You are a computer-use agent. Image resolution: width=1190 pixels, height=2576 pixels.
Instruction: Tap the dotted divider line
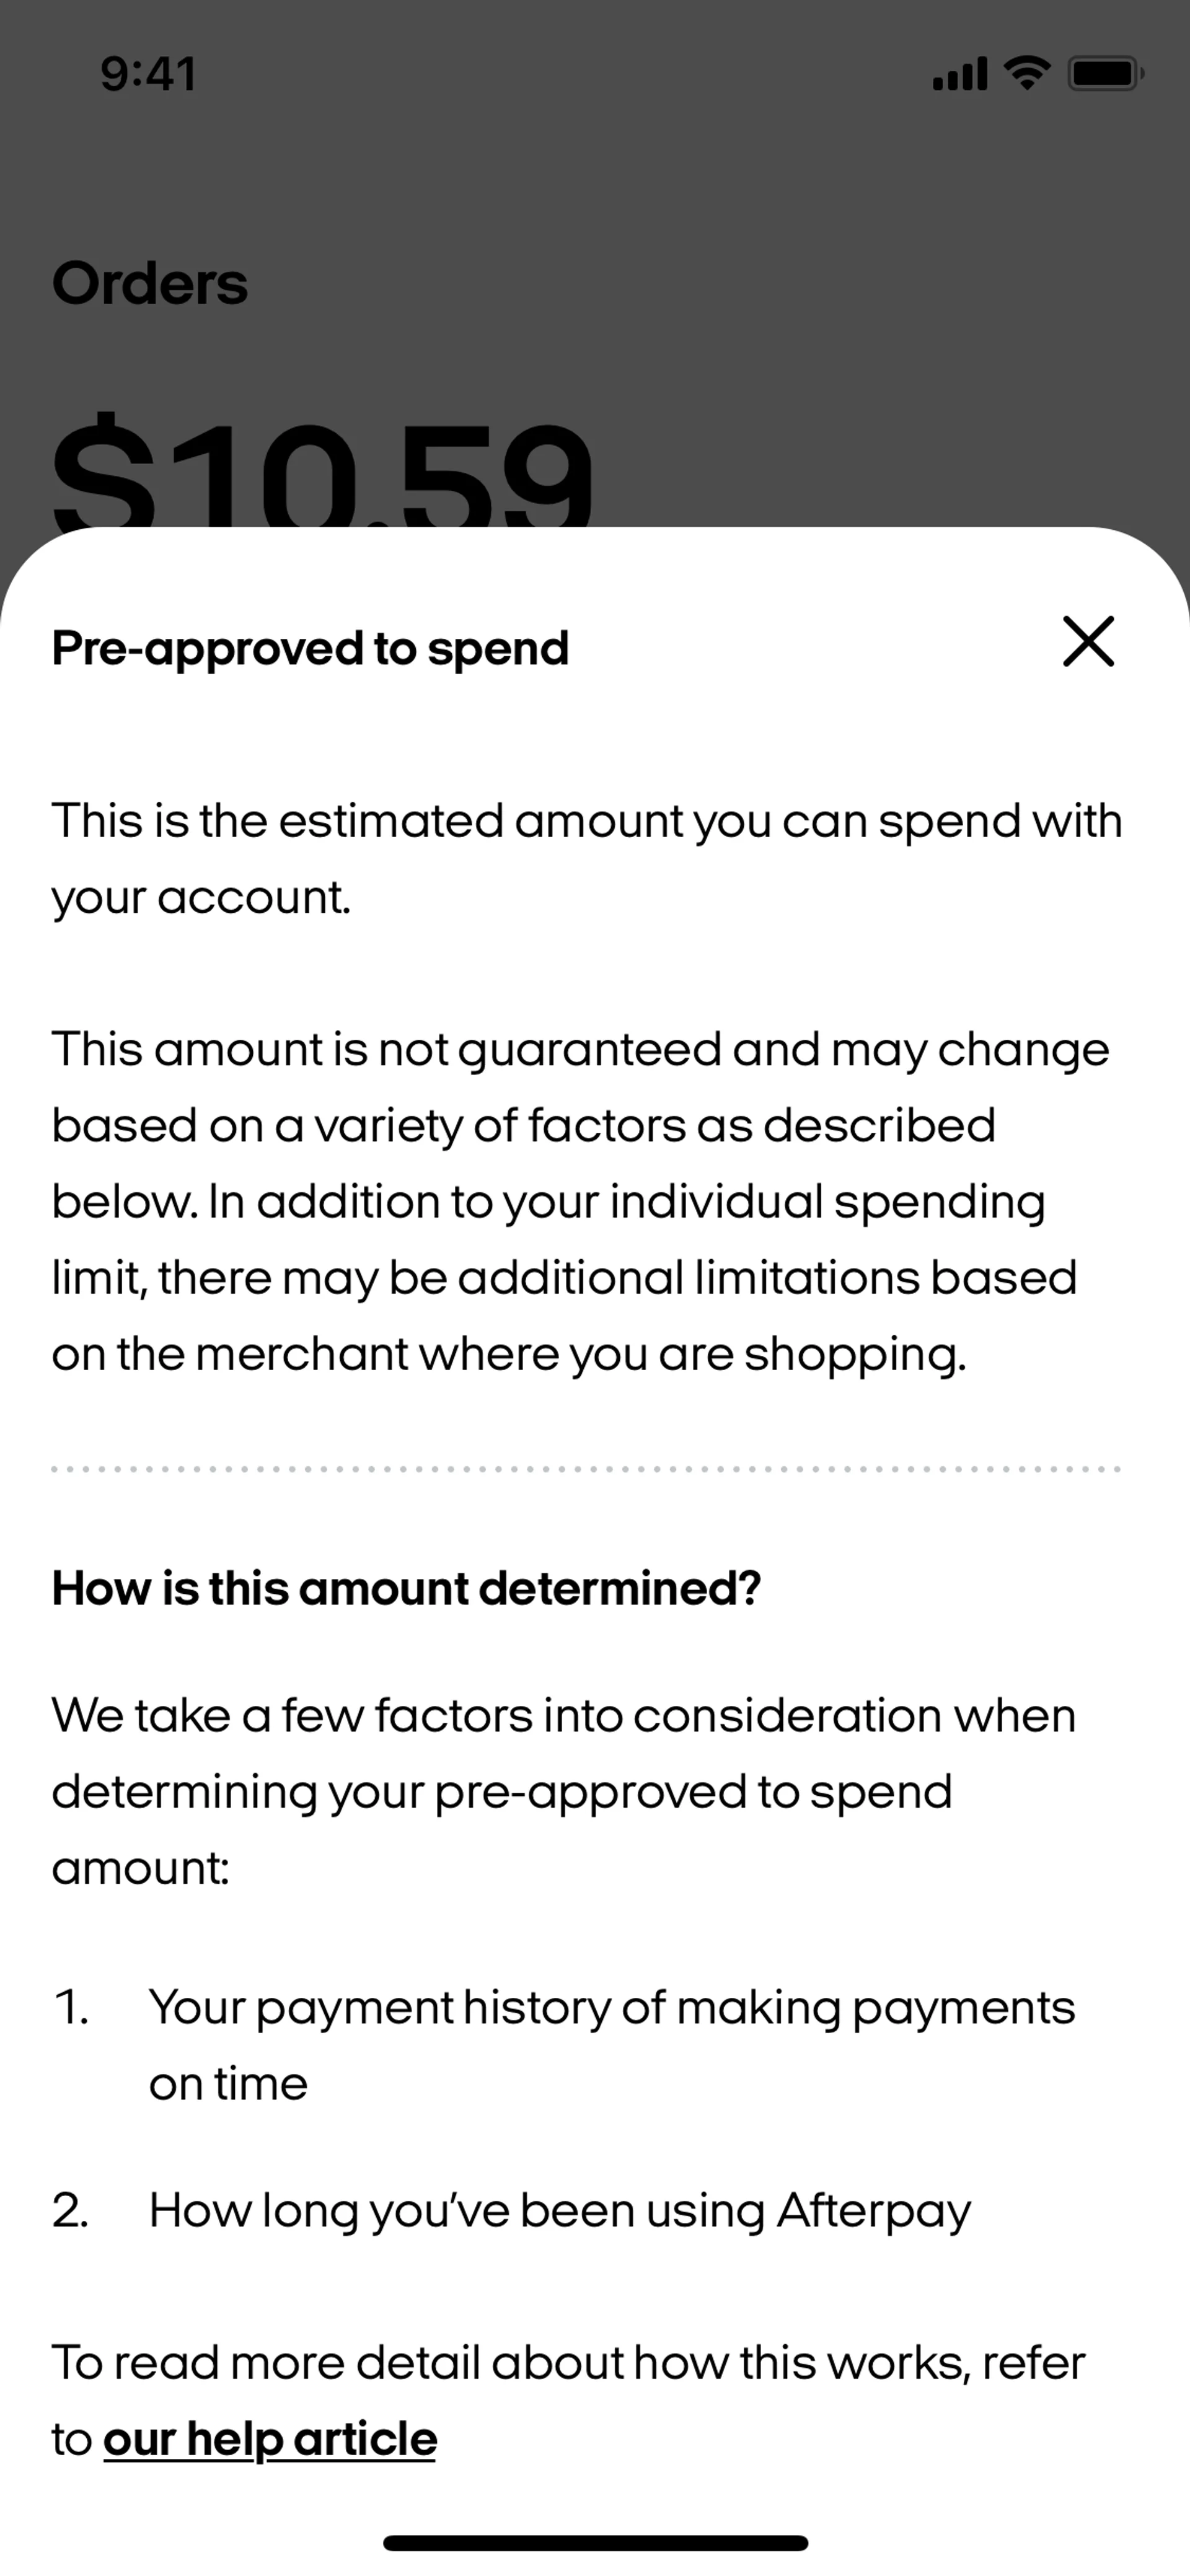pos(587,1469)
